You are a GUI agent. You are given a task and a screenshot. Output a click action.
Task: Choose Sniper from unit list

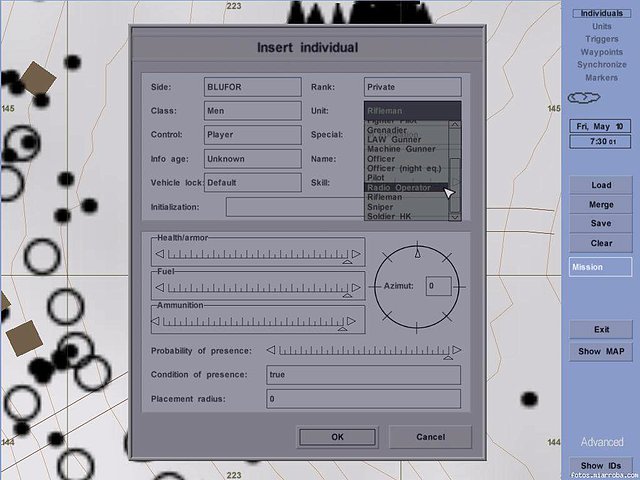[x=407, y=207]
